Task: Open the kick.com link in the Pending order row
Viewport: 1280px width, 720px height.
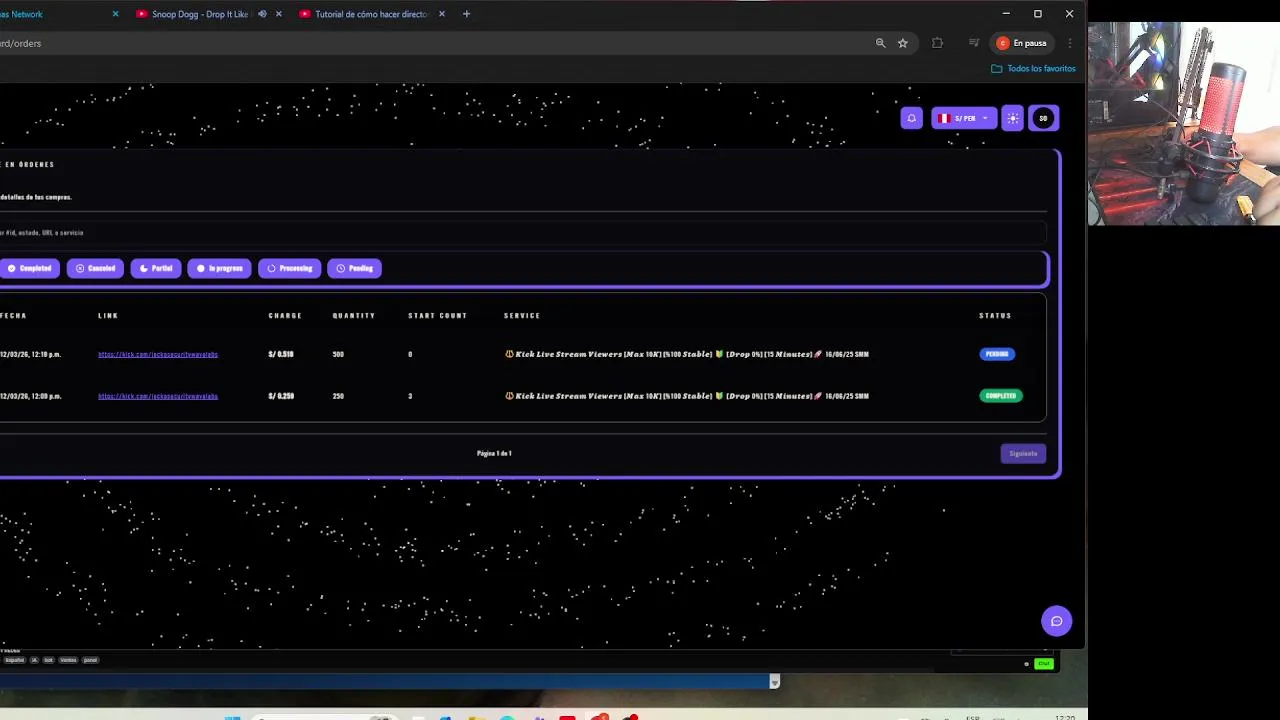Action: (x=158, y=354)
